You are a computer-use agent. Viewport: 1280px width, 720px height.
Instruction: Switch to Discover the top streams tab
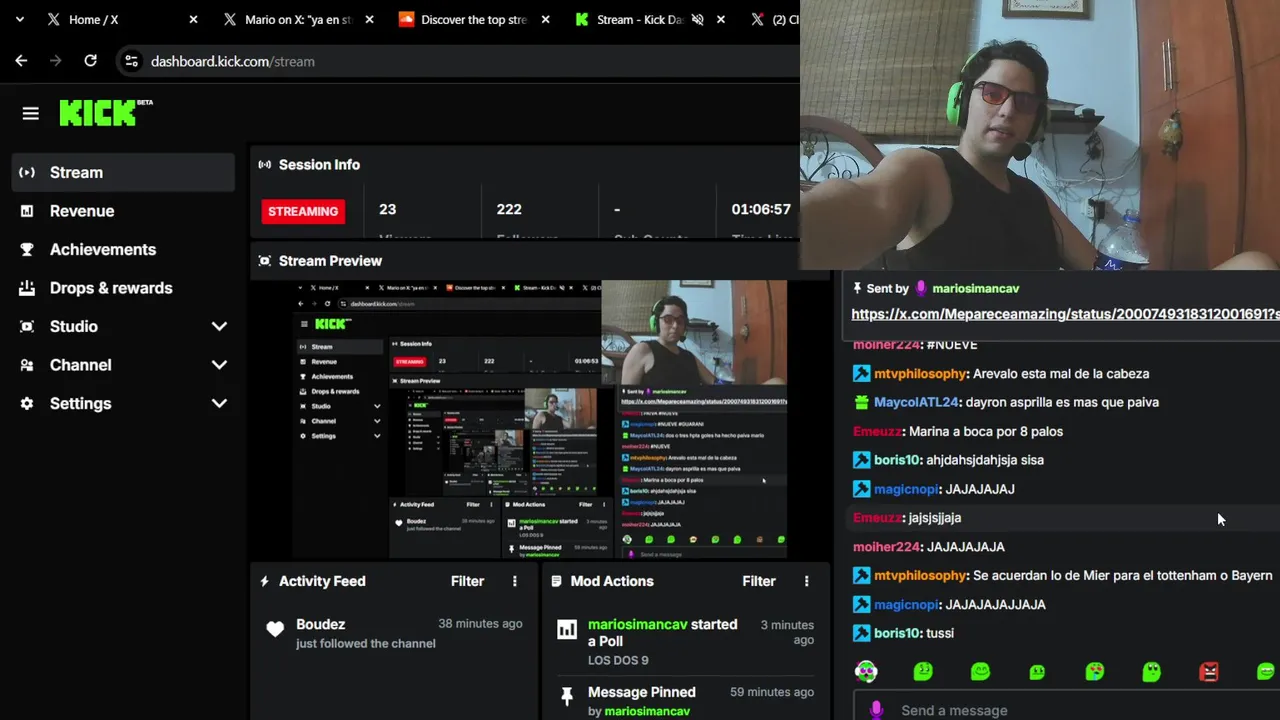[474, 19]
